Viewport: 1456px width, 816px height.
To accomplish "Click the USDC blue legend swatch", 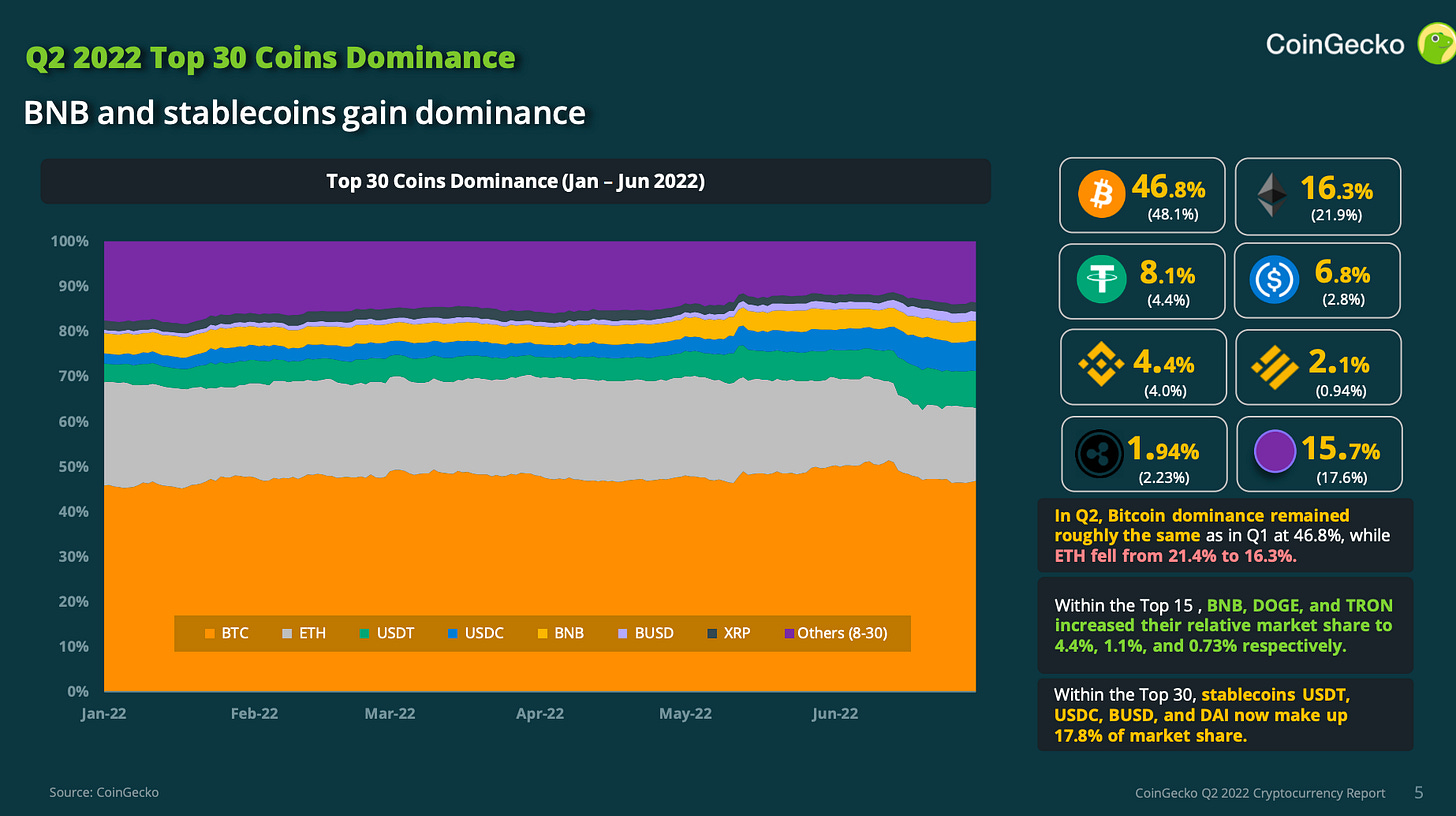I will [x=454, y=633].
